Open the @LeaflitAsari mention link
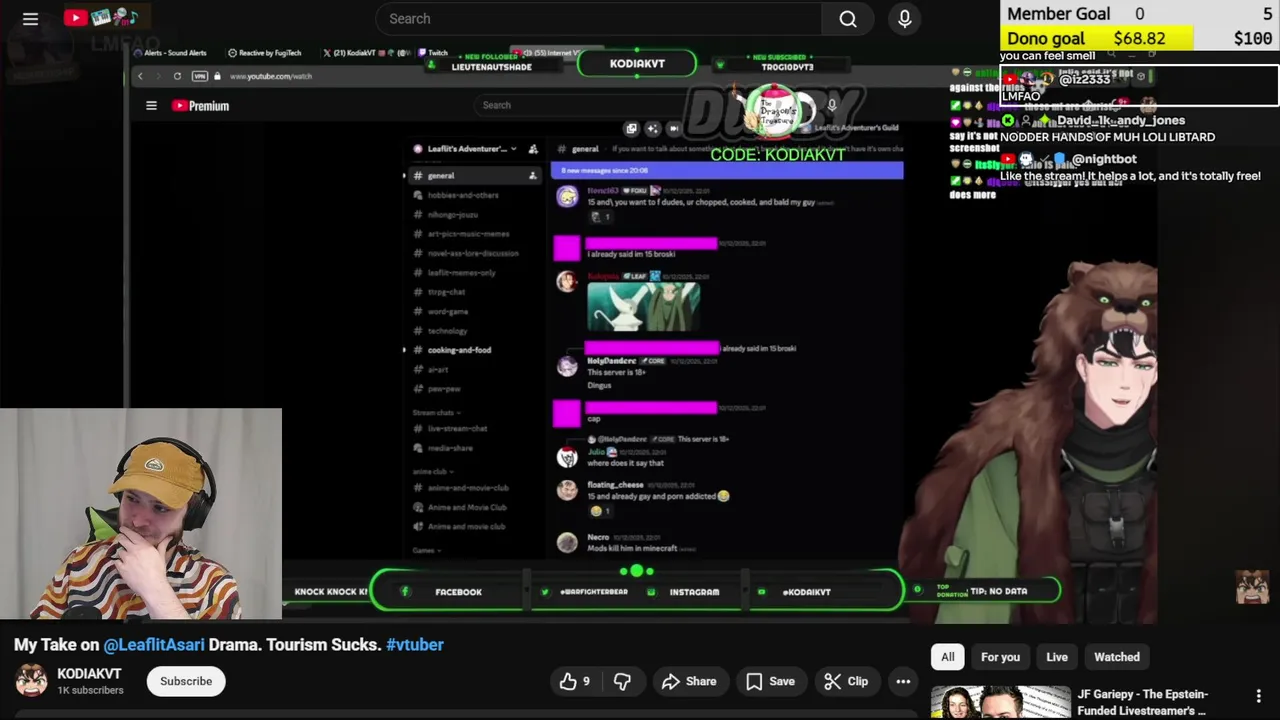The width and height of the screenshot is (1280, 720). pyautogui.click(x=154, y=645)
